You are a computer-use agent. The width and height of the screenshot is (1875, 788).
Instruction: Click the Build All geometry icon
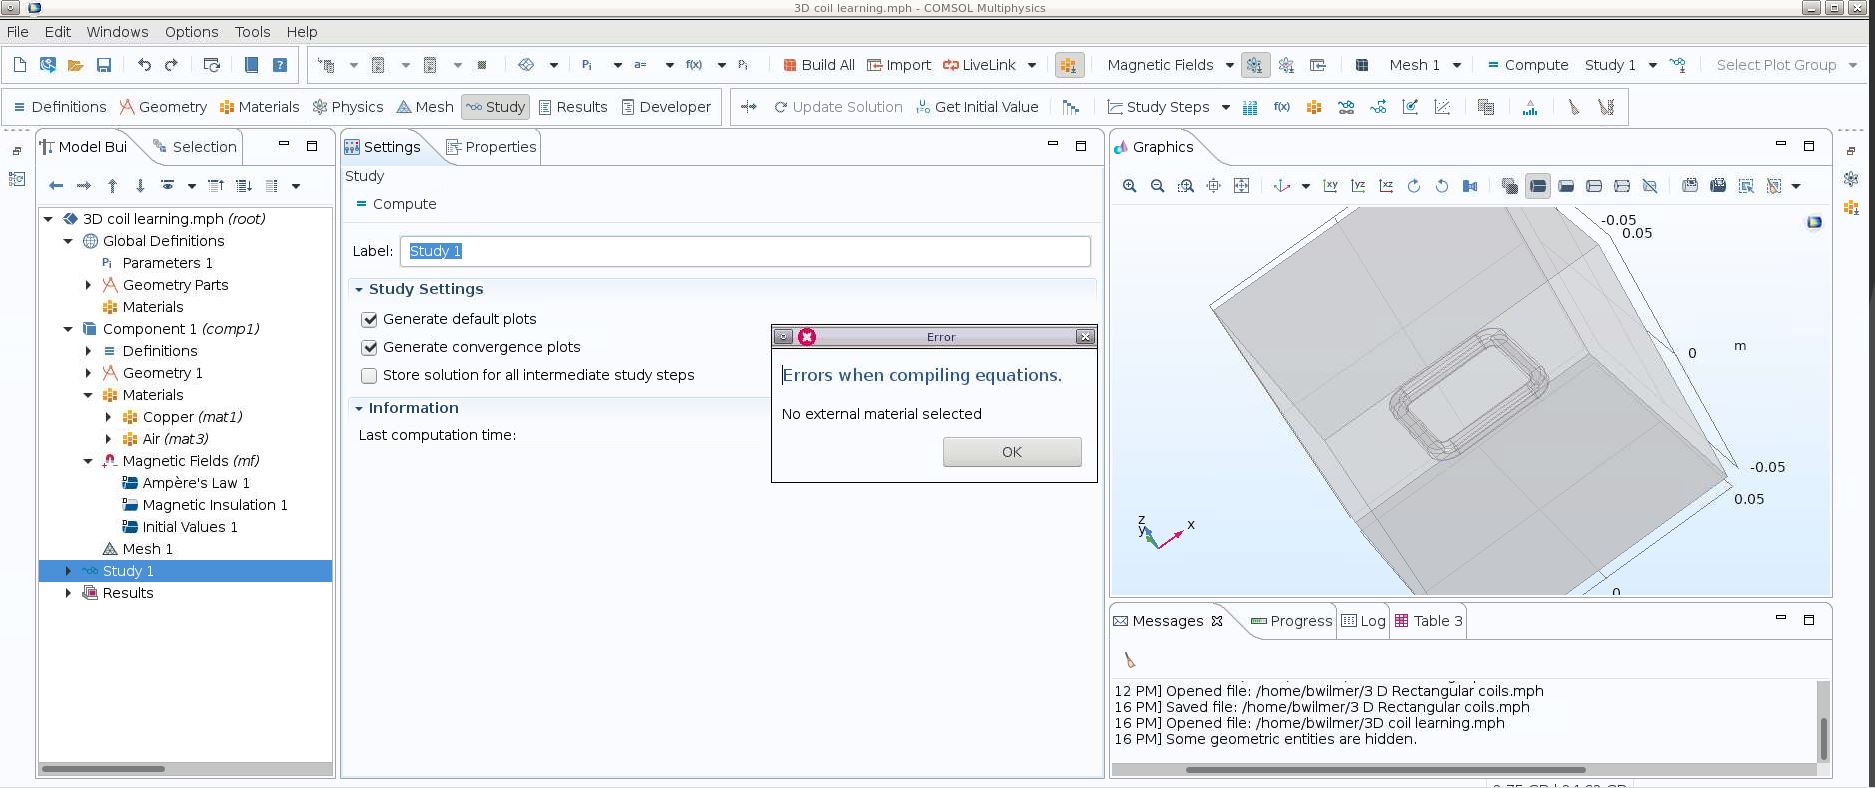(818, 65)
